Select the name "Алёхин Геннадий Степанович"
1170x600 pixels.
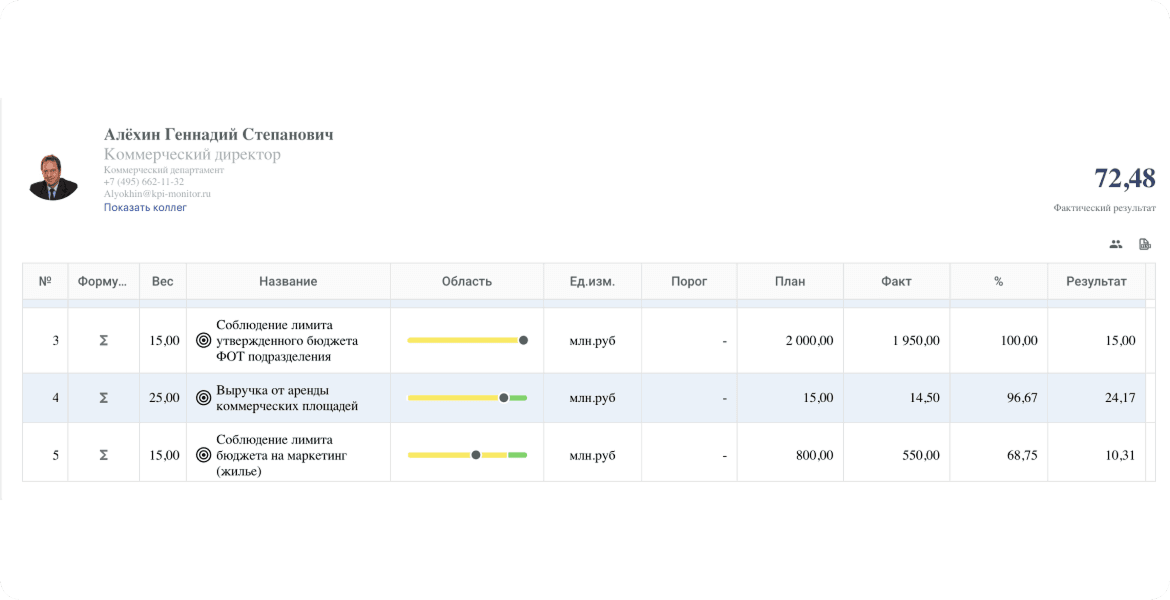point(219,135)
